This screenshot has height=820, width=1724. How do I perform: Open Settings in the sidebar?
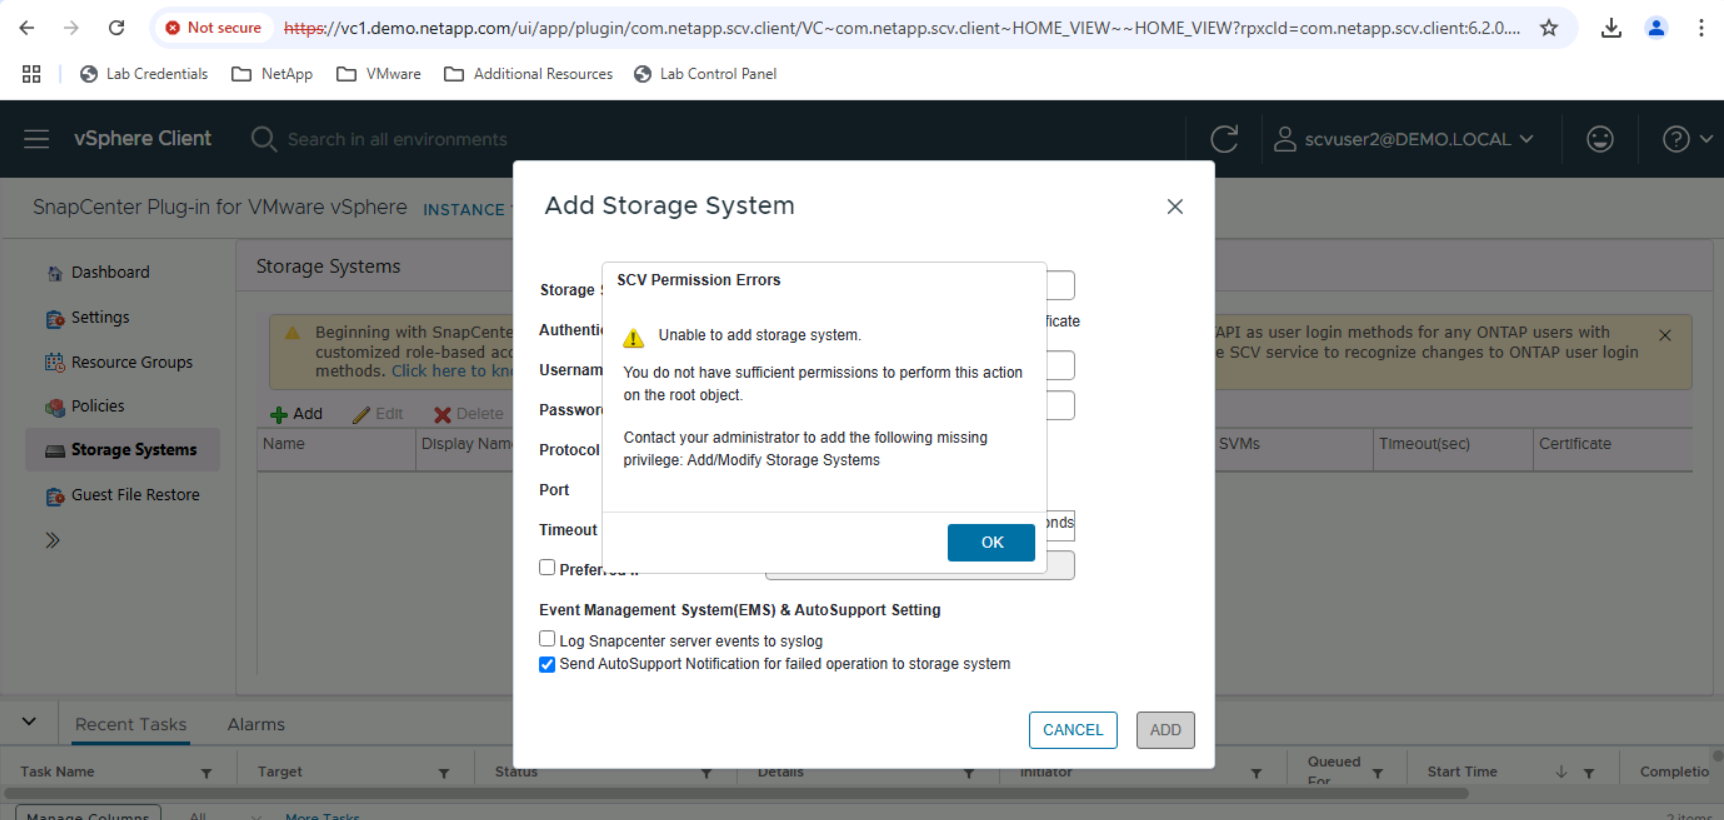pos(100,317)
